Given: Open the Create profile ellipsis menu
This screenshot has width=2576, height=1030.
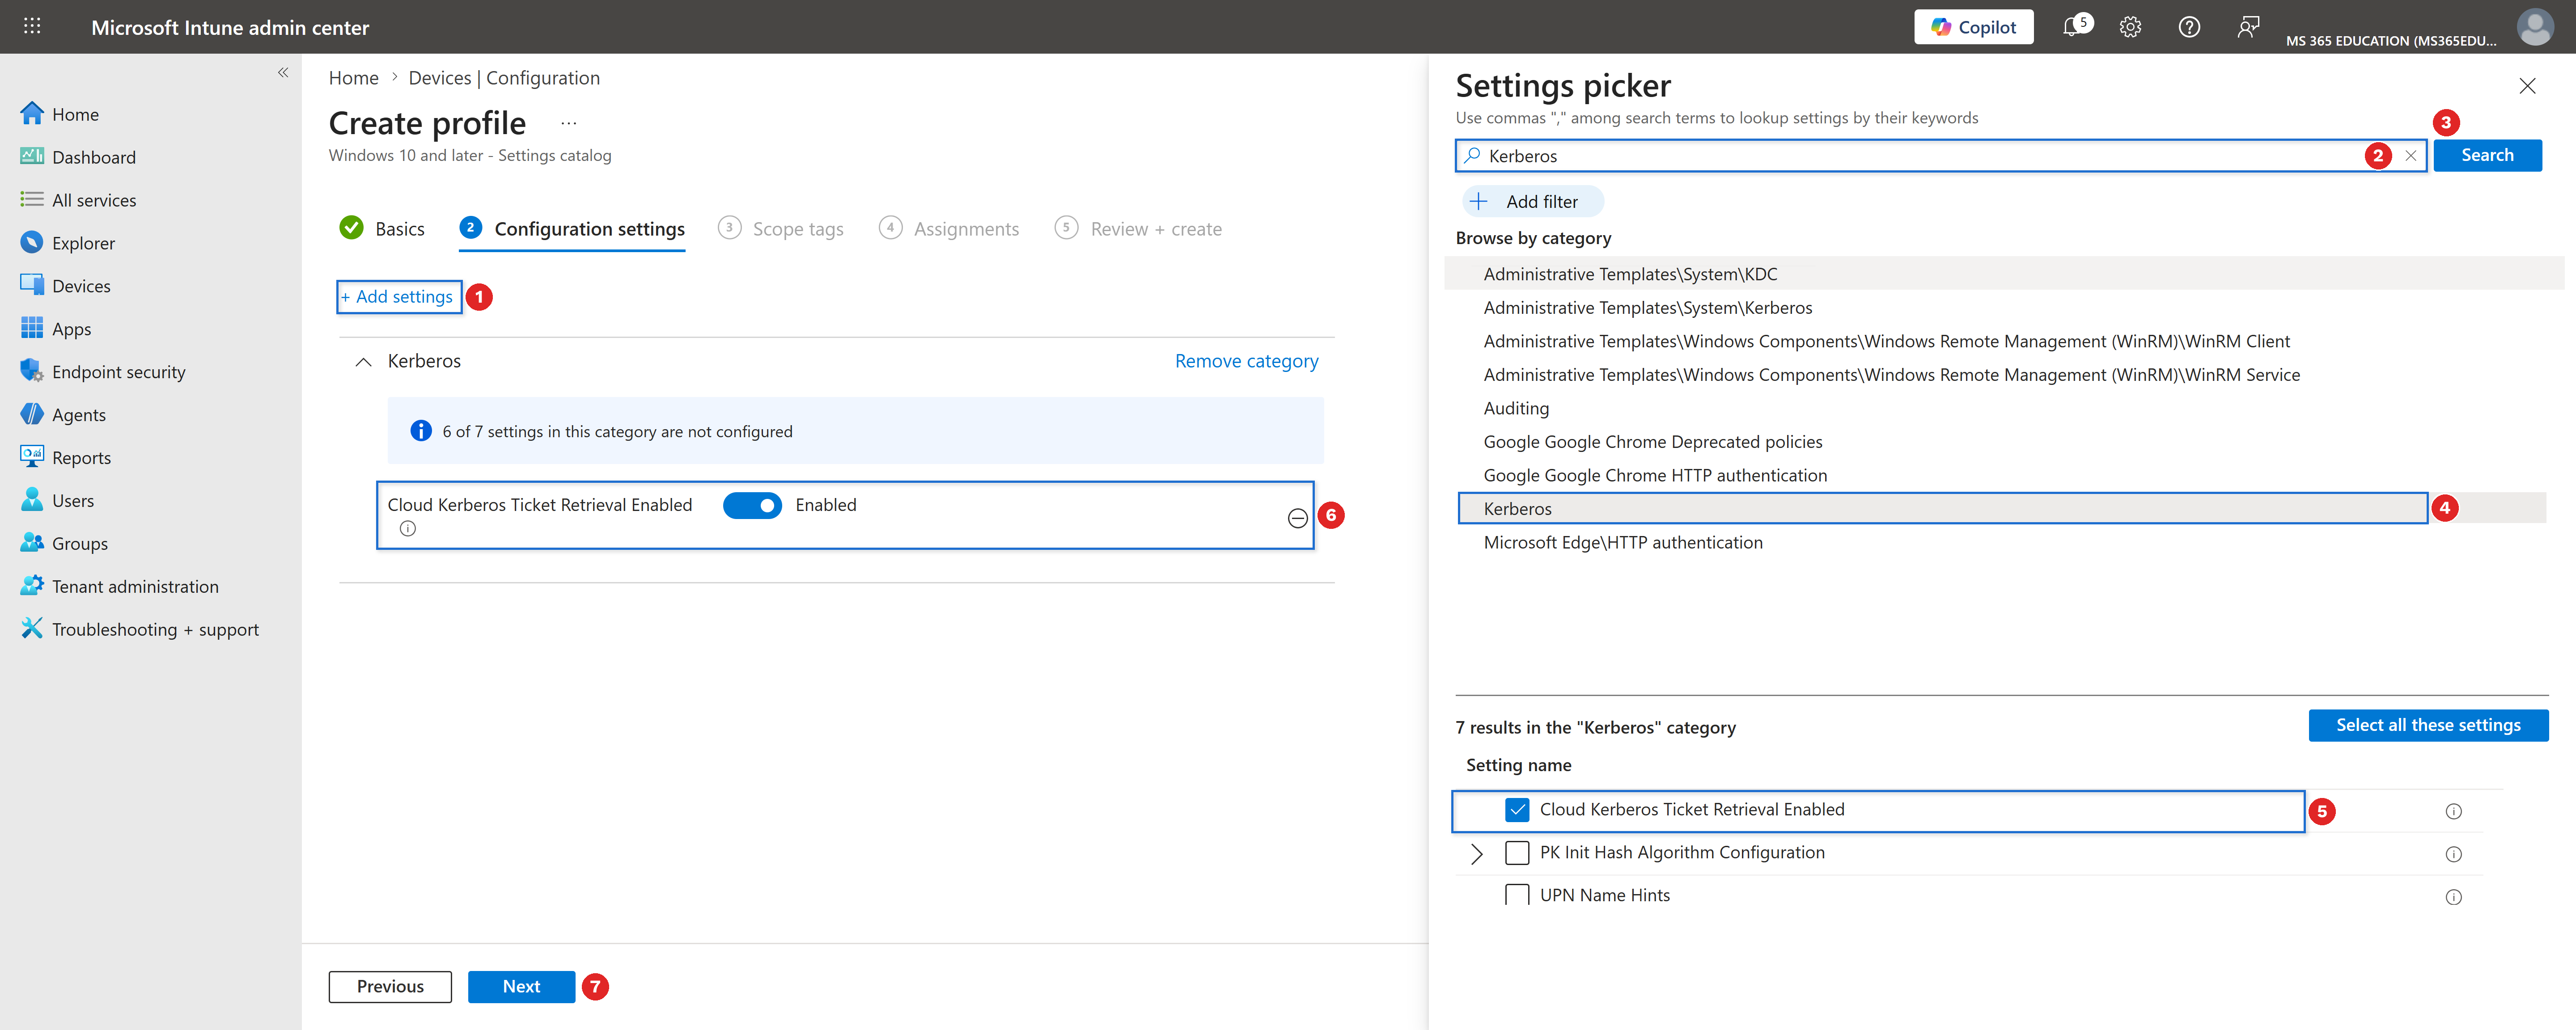Looking at the screenshot, I should coord(568,123).
